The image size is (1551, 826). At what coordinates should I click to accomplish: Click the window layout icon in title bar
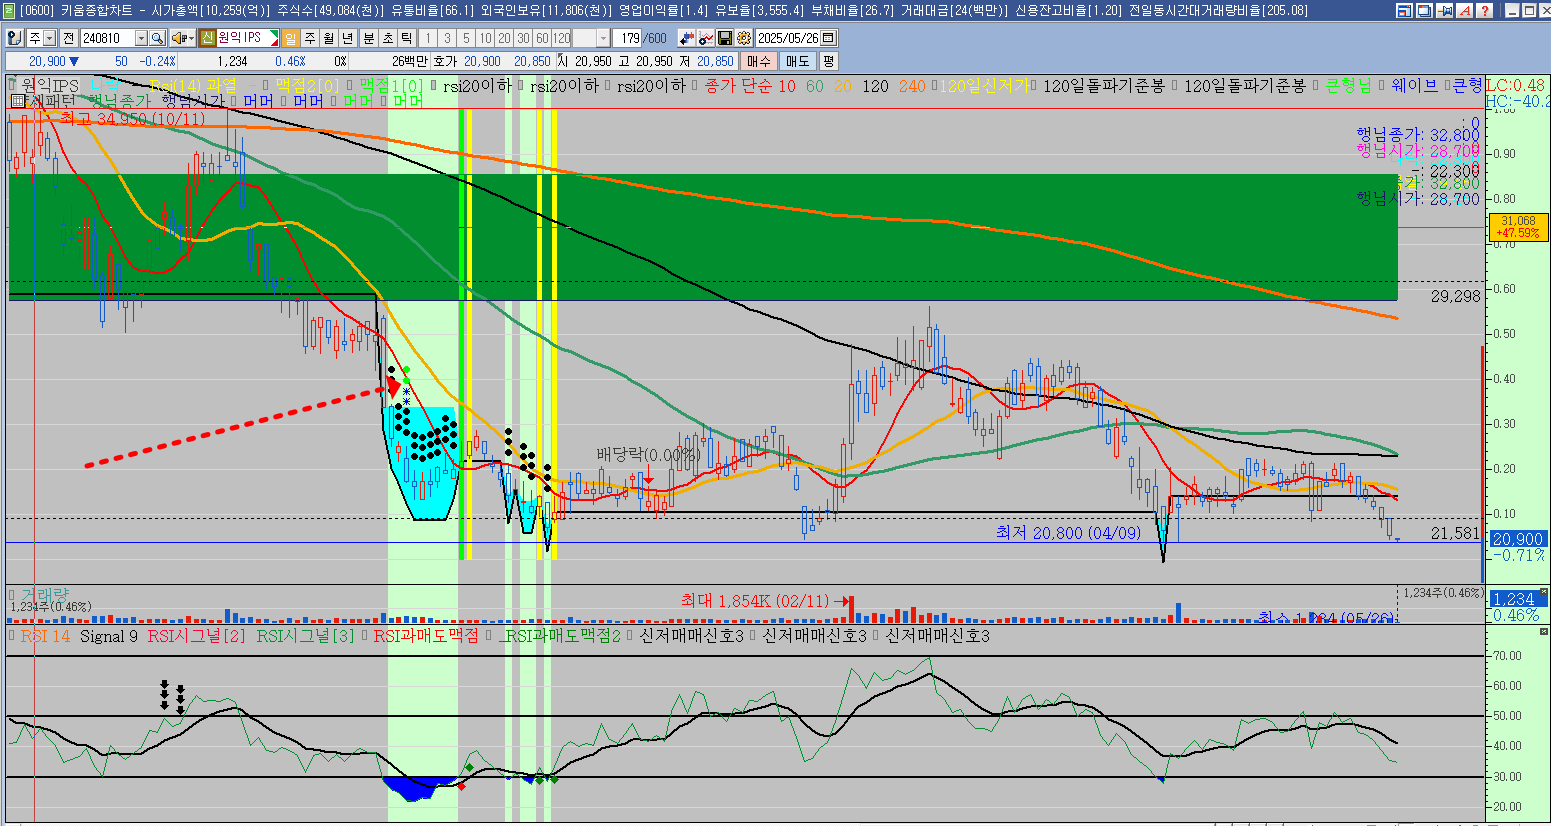point(1405,10)
